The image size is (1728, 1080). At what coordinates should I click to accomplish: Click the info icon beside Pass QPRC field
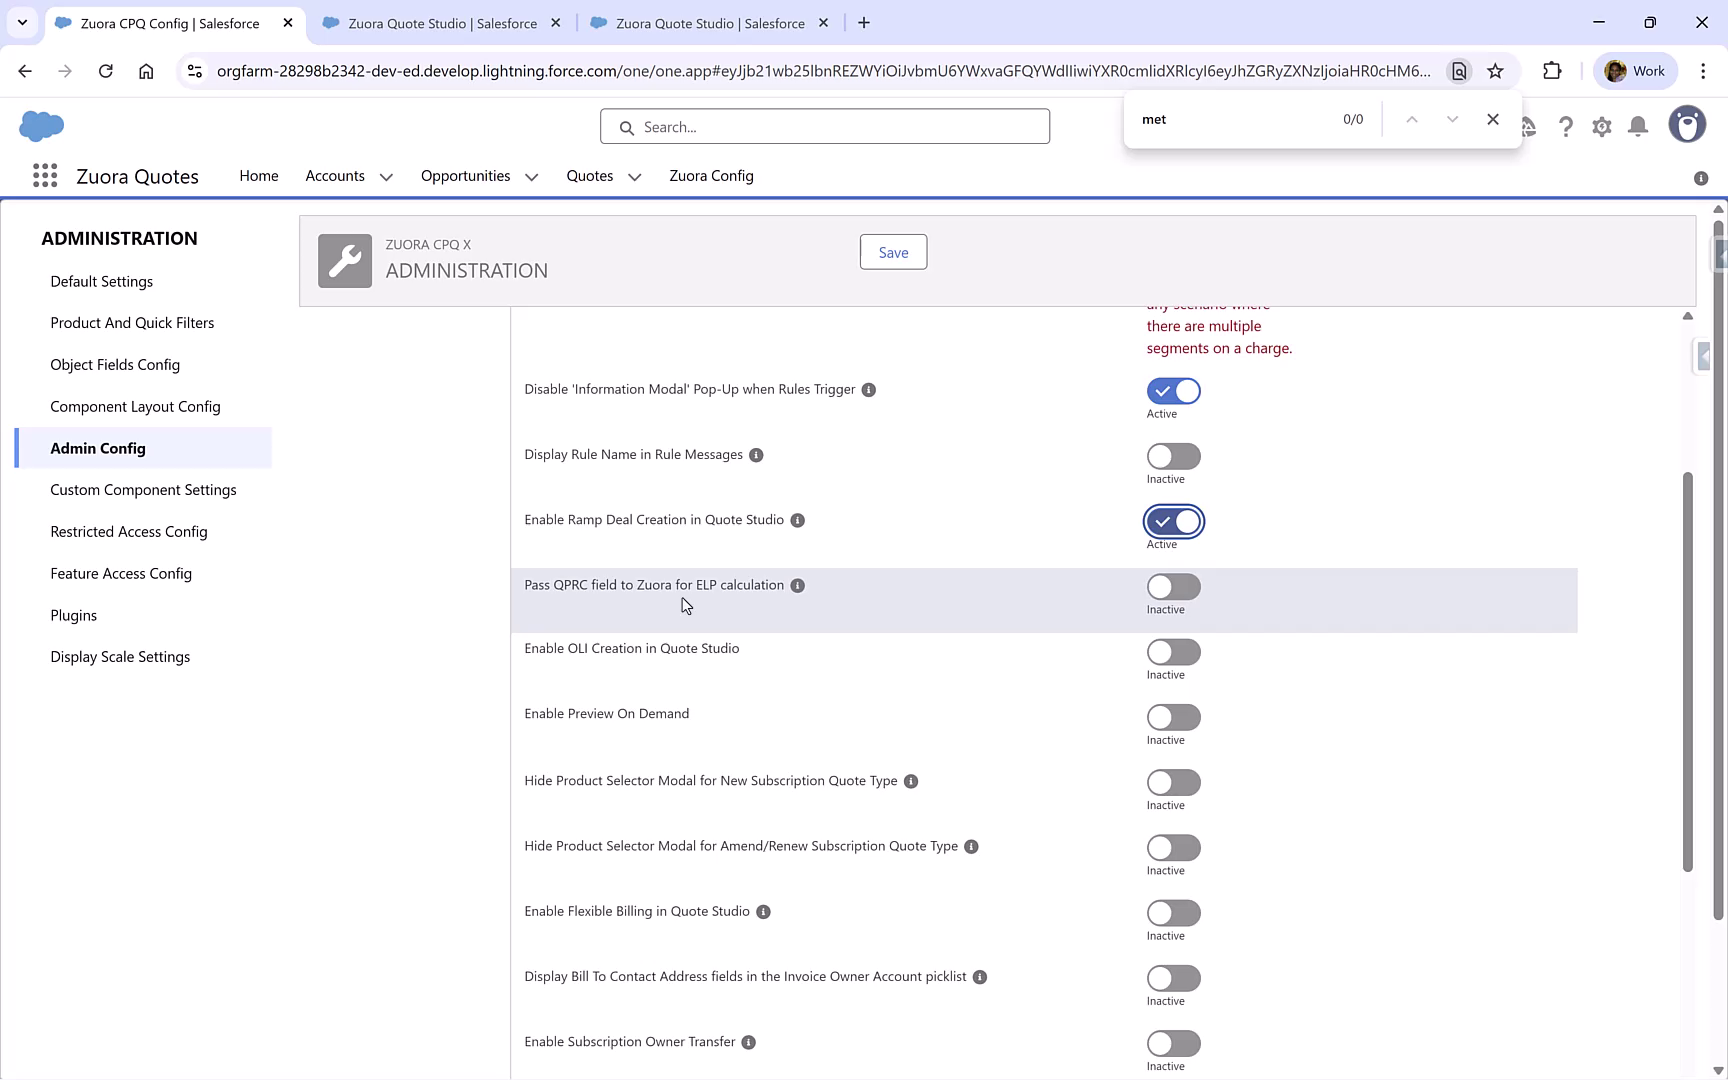(x=797, y=585)
